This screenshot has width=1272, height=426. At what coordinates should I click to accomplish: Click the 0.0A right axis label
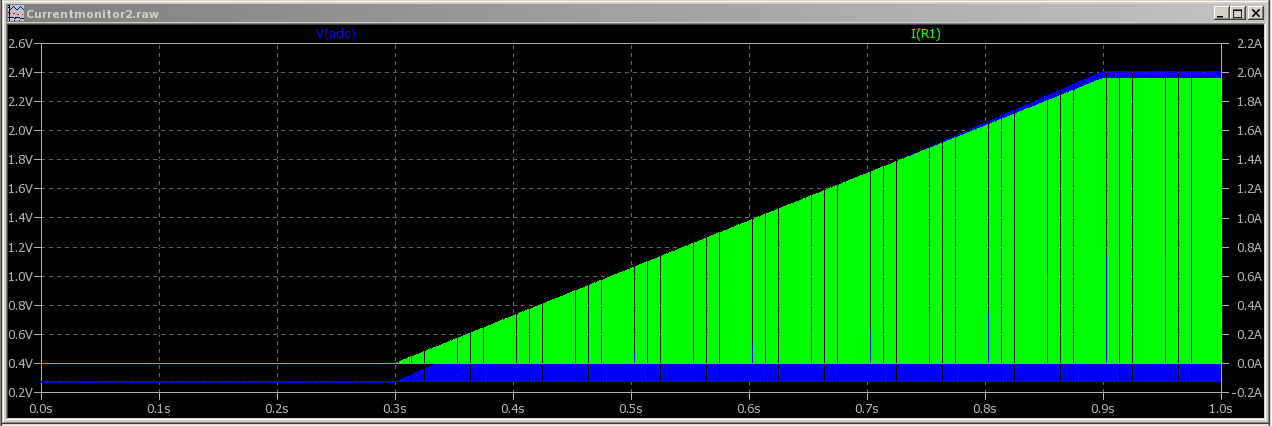(x=1249, y=364)
